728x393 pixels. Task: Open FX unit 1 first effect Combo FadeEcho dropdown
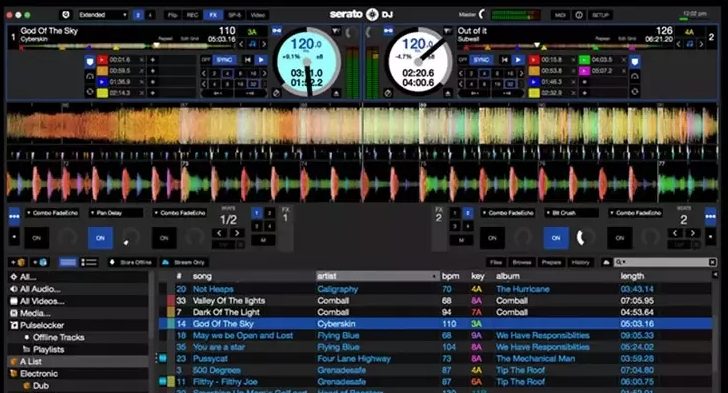tap(52, 213)
